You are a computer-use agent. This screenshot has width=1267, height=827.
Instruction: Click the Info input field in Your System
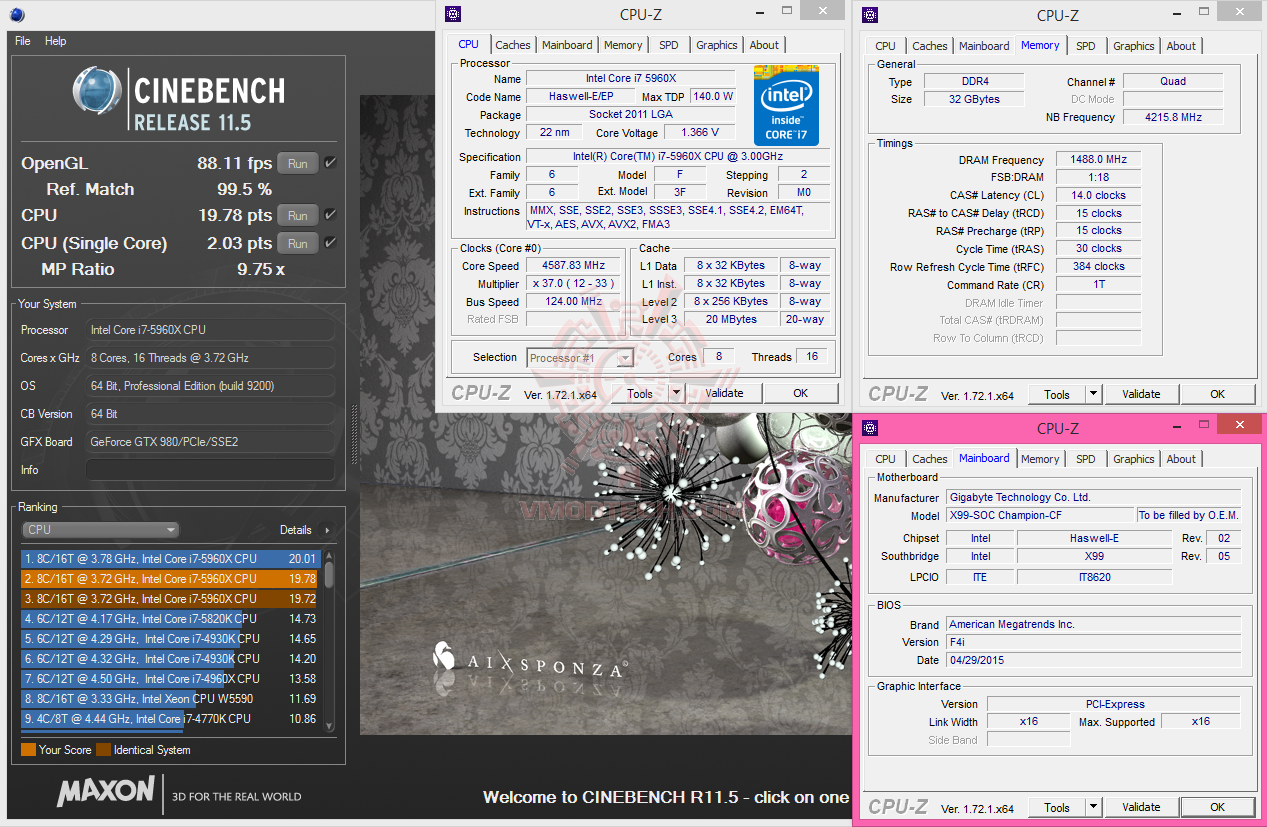(209, 470)
